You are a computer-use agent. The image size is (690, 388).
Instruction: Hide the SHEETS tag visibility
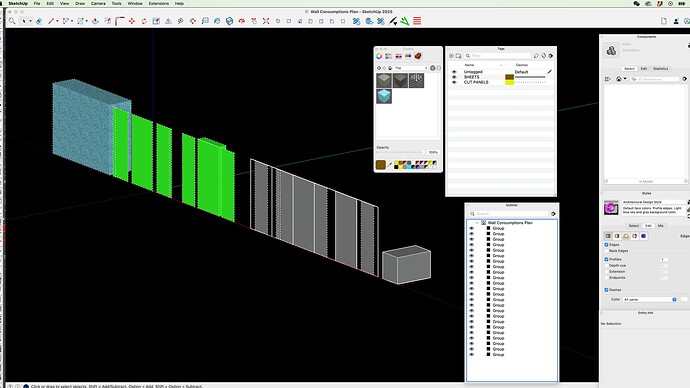click(454, 77)
